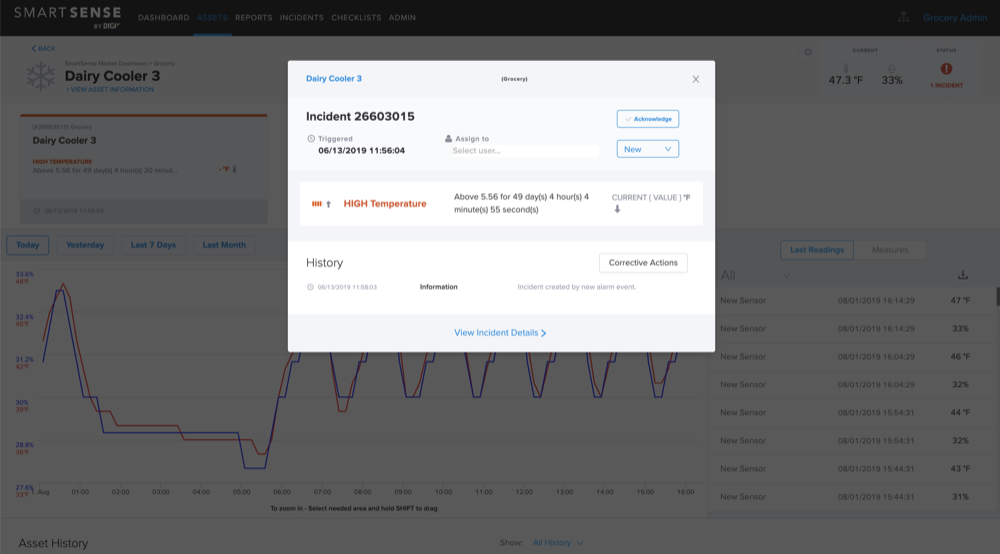
Task: Open the DASHBOARD menu
Action: pyautogui.click(x=163, y=18)
